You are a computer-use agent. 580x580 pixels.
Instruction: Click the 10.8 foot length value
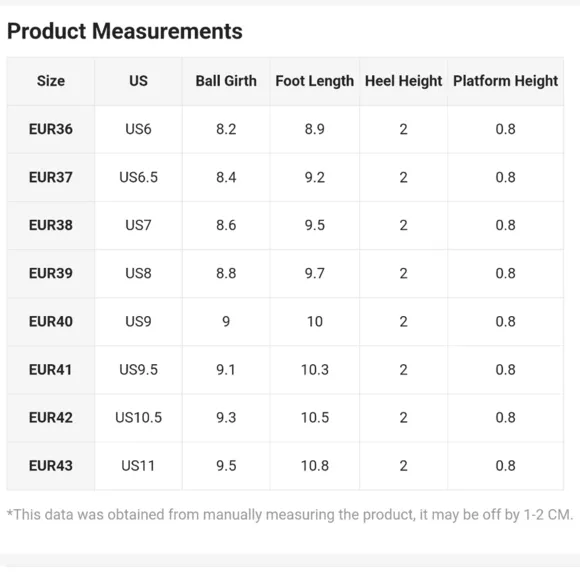pos(315,466)
